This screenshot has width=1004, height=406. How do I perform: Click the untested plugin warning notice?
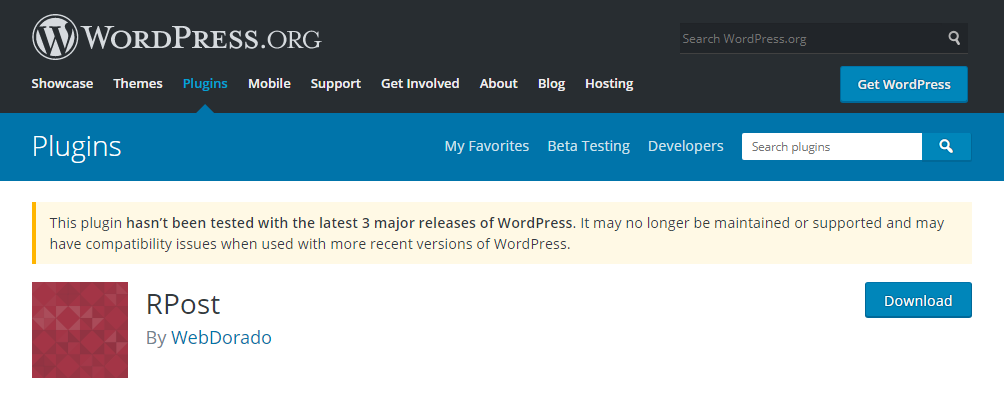point(502,233)
